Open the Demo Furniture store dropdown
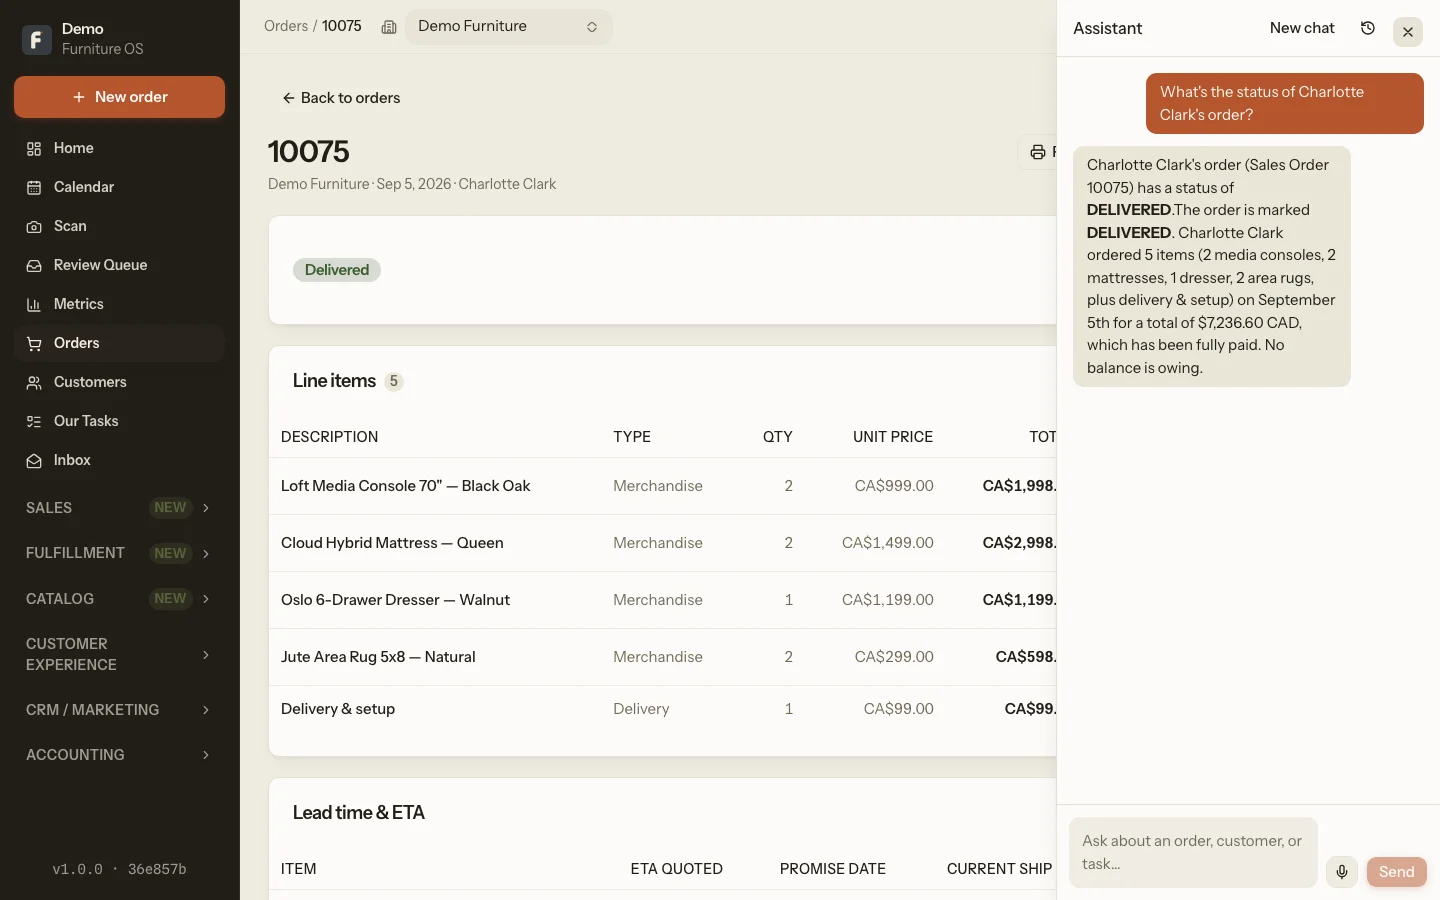1440x900 pixels. point(508,27)
